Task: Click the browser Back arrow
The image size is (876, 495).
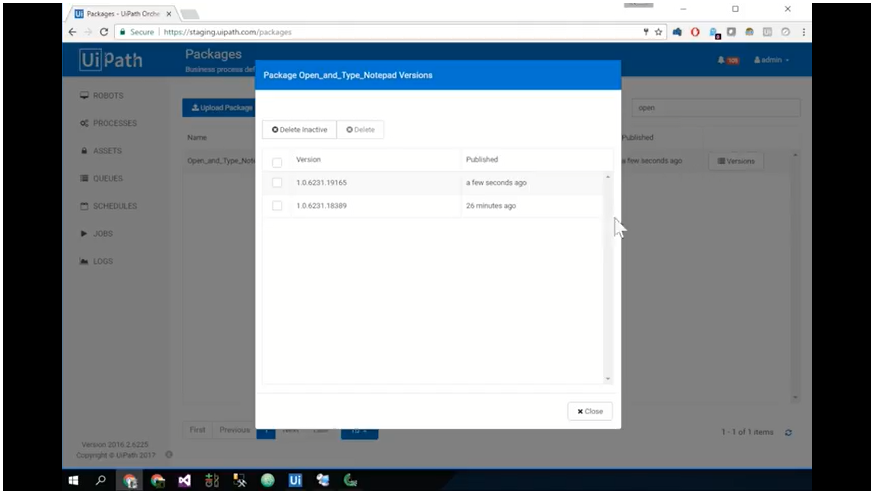Action: 72,32
